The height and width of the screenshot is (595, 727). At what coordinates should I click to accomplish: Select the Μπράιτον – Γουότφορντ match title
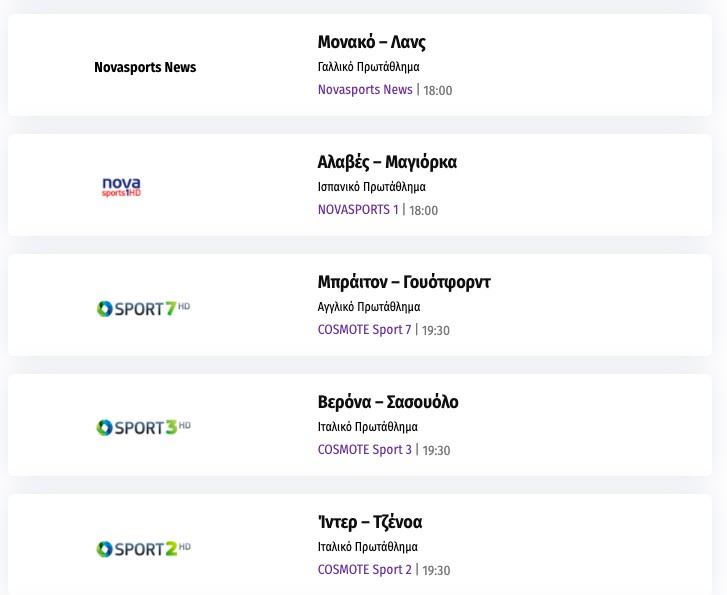(x=404, y=282)
